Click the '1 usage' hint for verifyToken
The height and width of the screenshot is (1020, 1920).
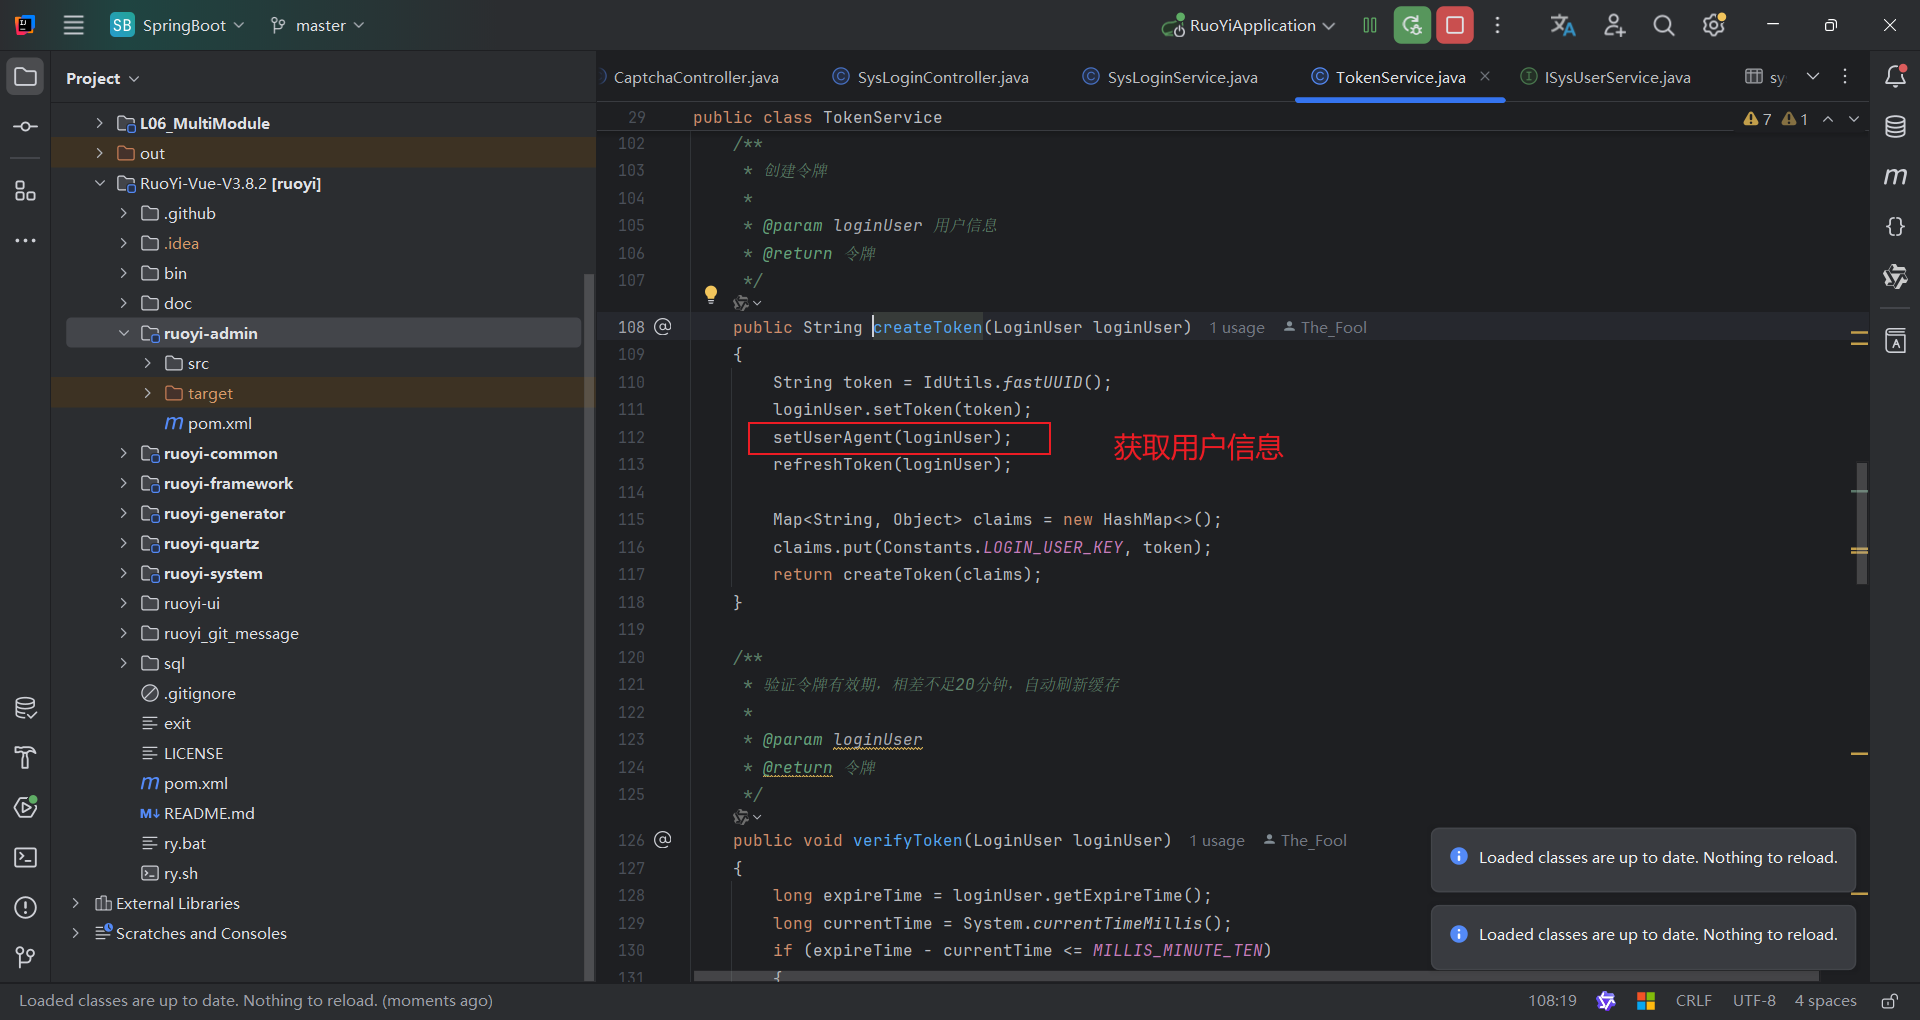(x=1217, y=841)
